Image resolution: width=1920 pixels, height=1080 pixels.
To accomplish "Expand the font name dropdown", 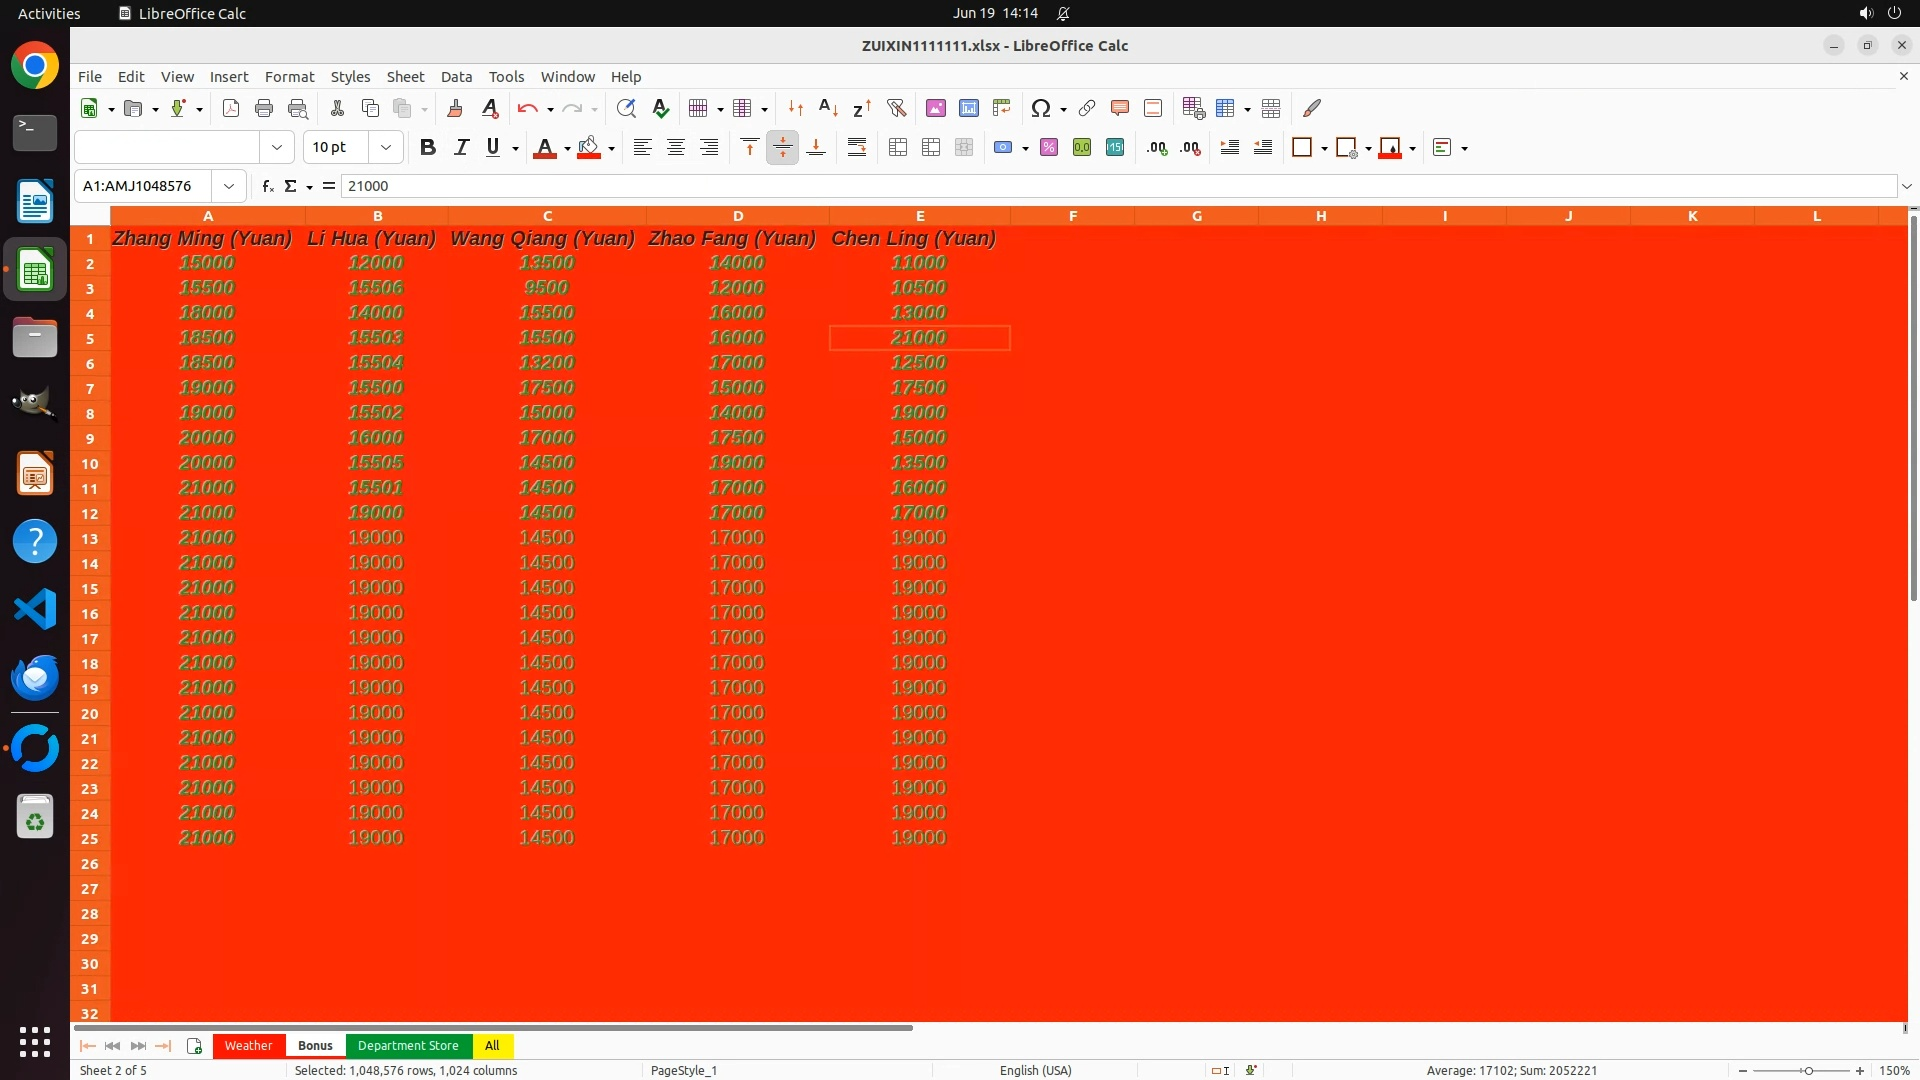I will tap(277, 148).
